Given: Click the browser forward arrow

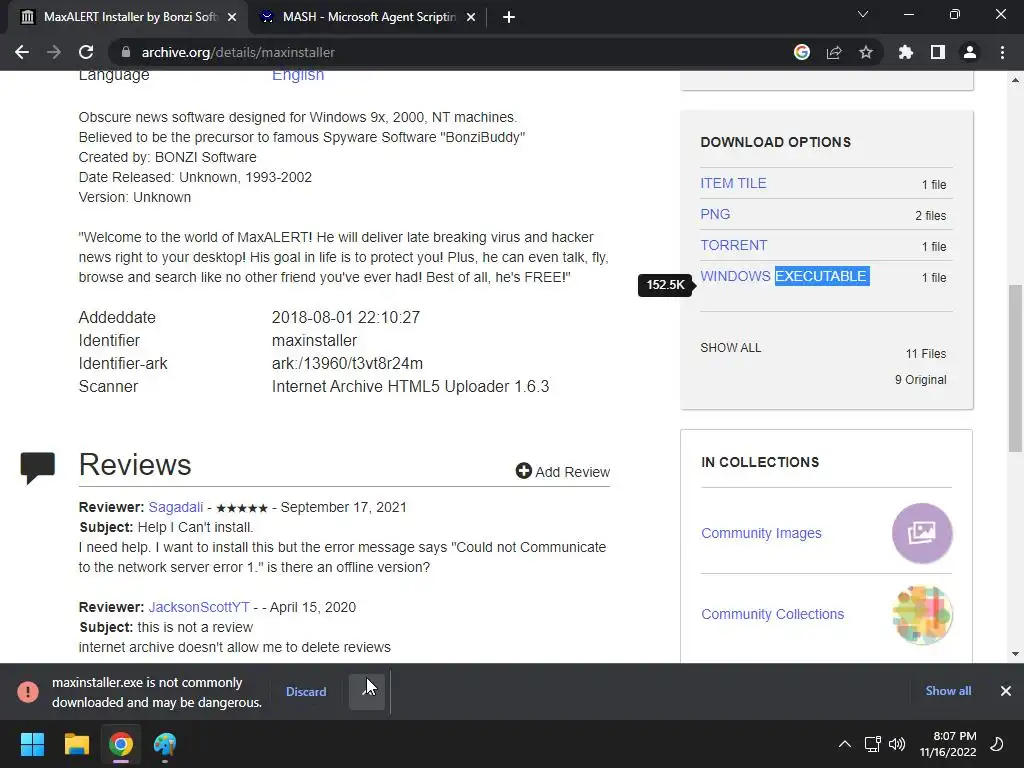Looking at the screenshot, I should [54, 52].
